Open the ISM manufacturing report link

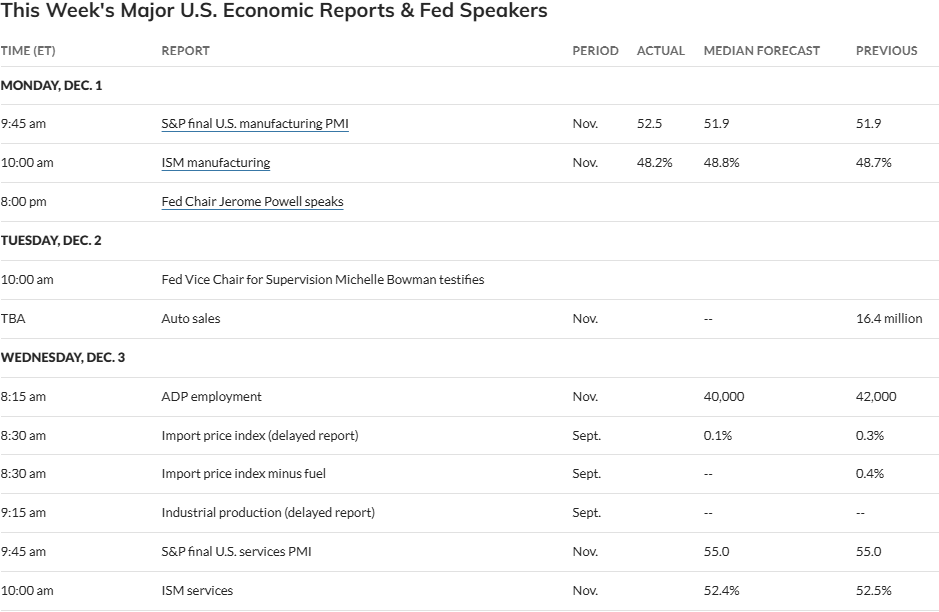[215, 163]
